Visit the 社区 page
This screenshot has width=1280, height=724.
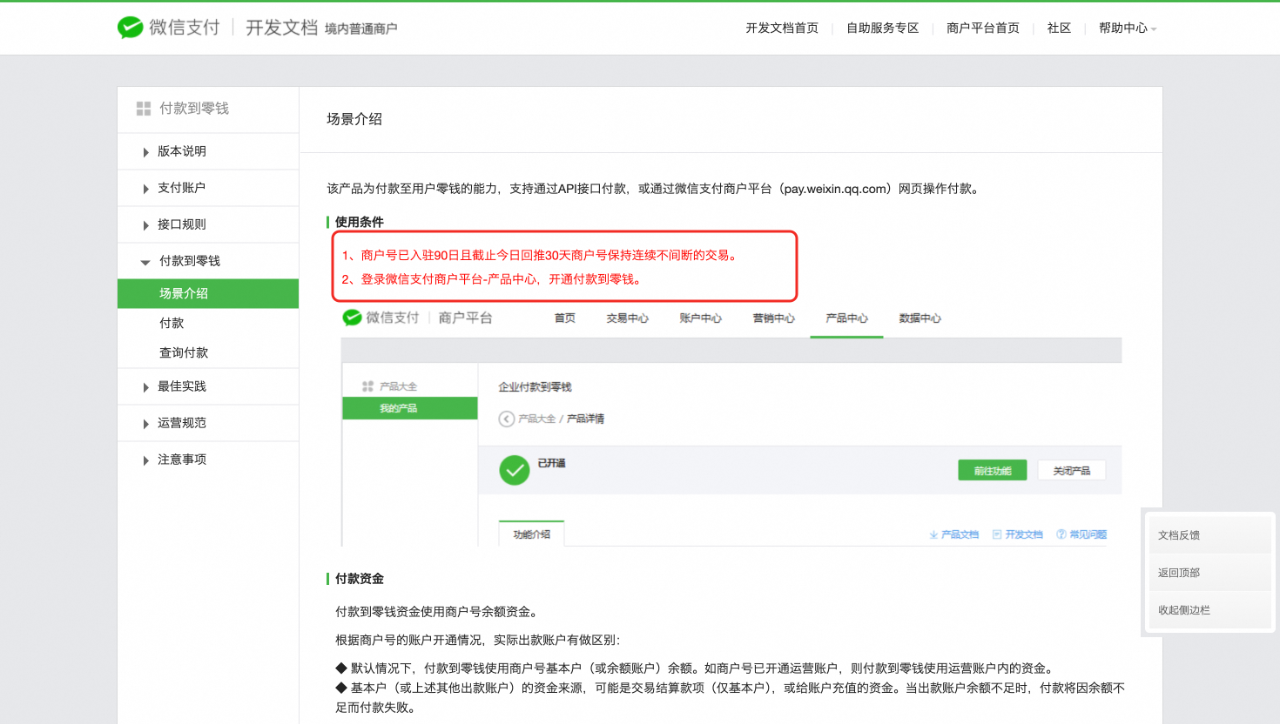click(1059, 28)
